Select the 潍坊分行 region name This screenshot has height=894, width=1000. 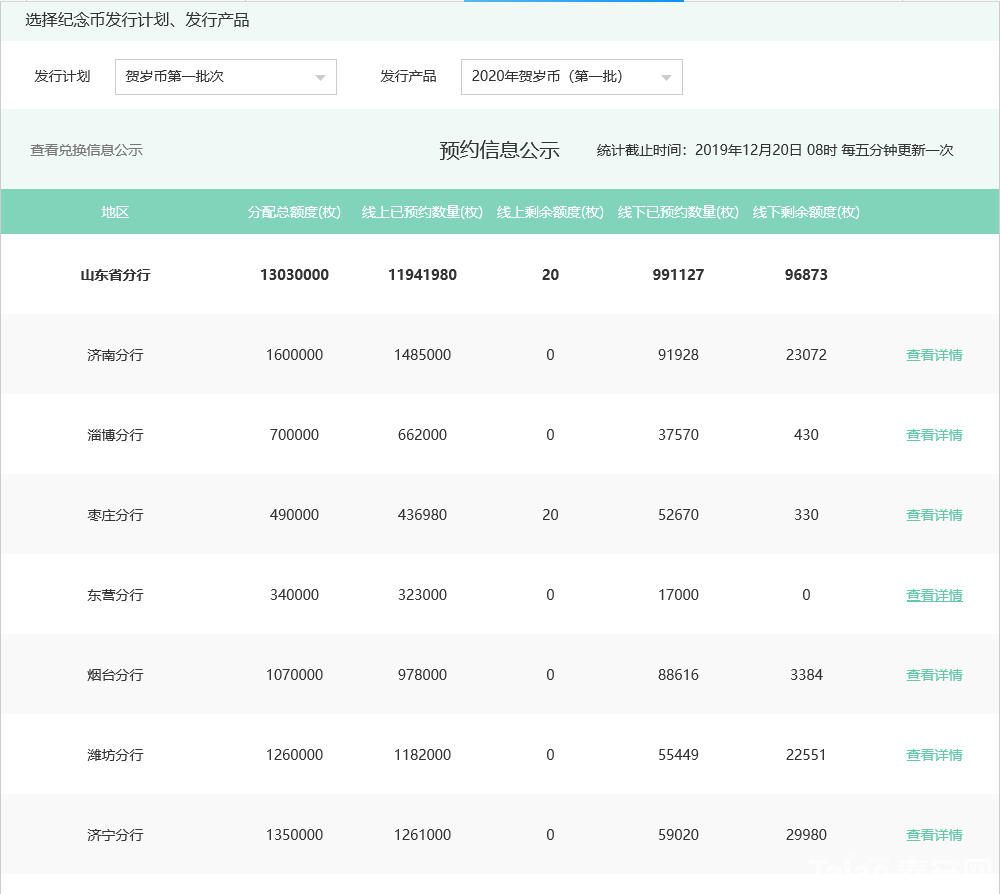(x=115, y=756)
